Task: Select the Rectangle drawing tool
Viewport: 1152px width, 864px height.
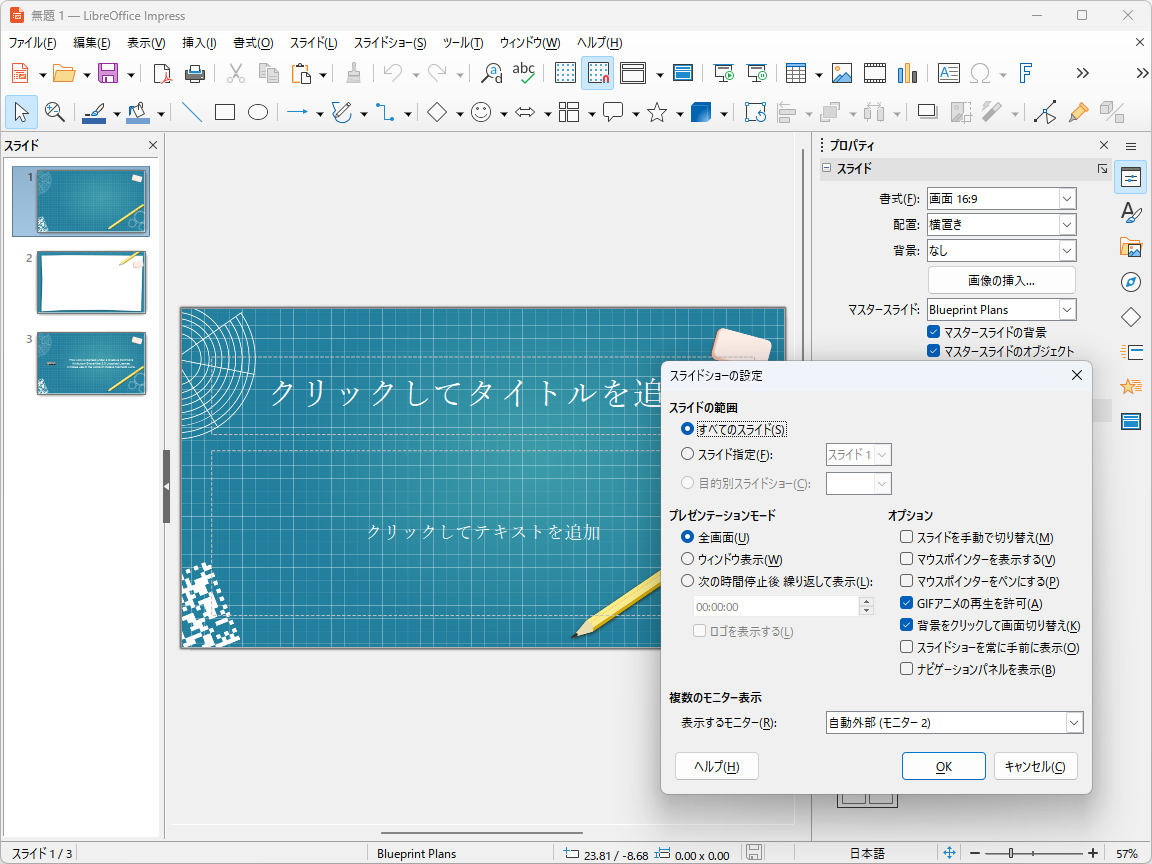Action: [x=224, y=112]
